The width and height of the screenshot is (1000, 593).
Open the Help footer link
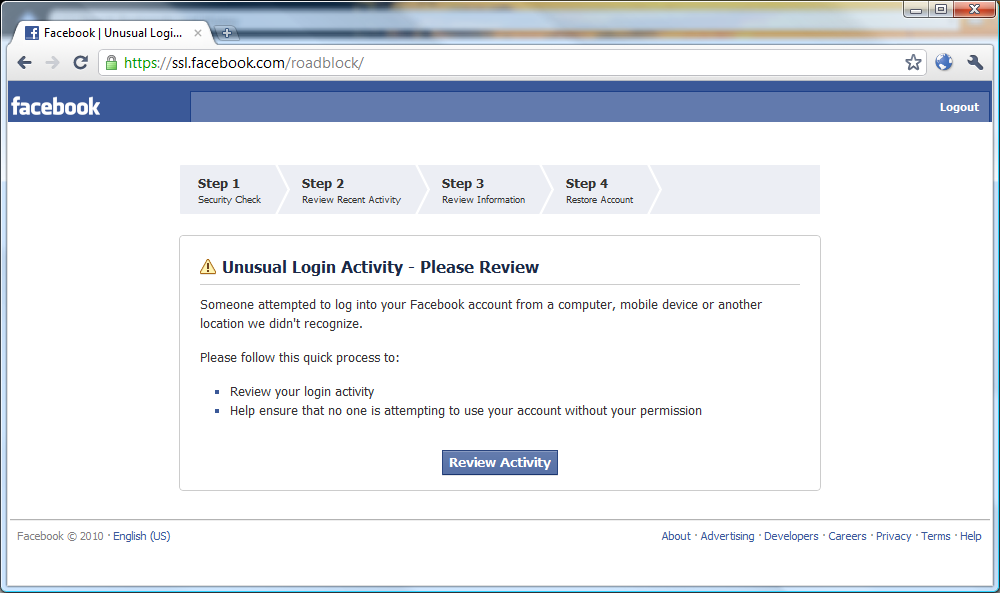[x=971, y=536]
